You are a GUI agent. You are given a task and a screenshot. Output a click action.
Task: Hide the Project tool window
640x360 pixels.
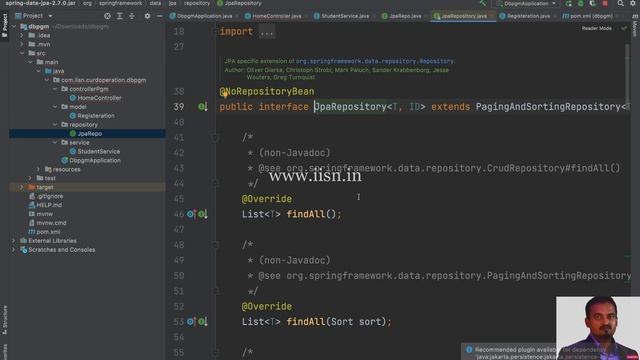point(159,16)
